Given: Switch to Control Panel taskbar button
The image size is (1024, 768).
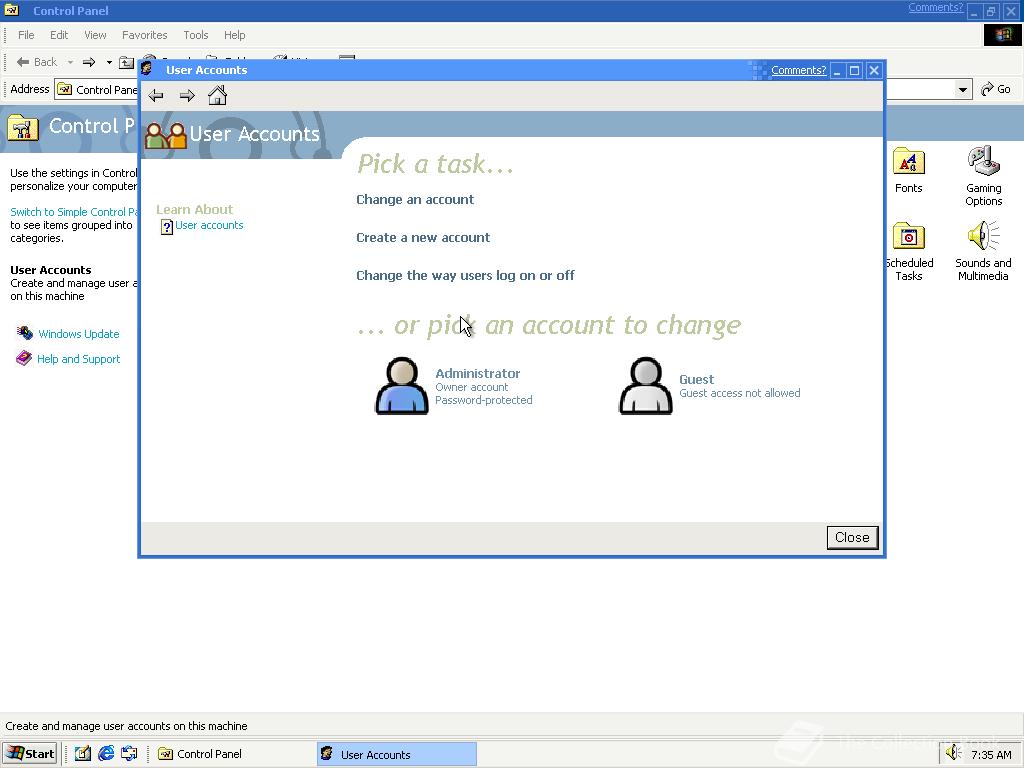Looking at the screenshot, I should coord(234,754).
